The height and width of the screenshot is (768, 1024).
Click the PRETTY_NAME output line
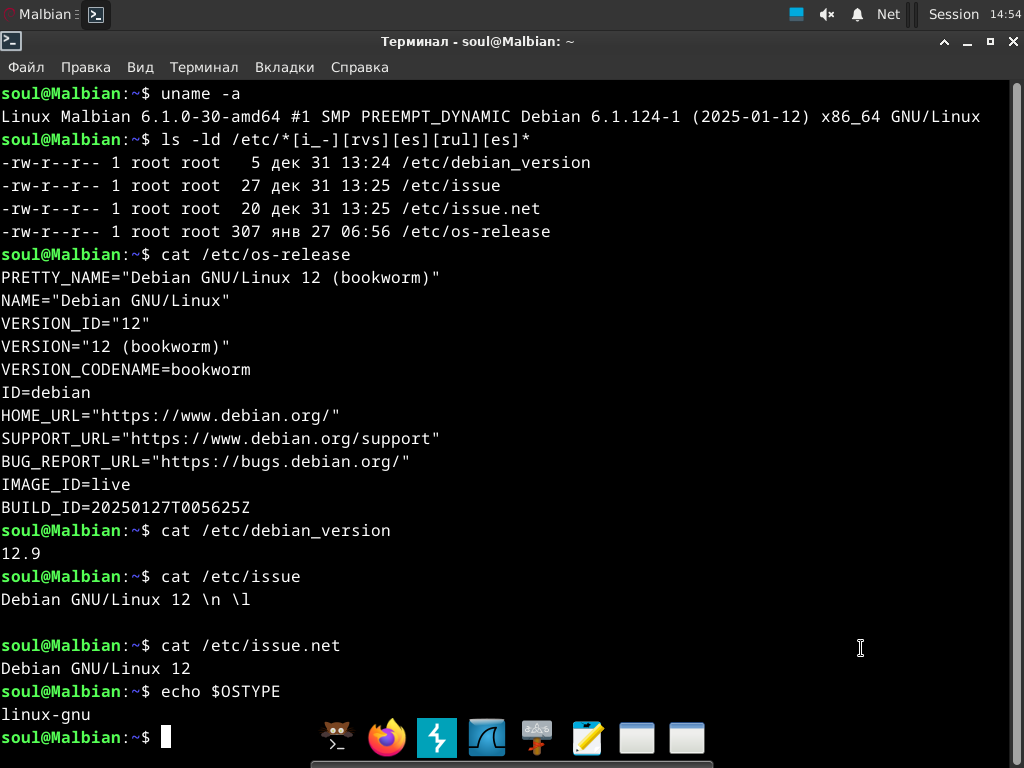pos(220,278)
